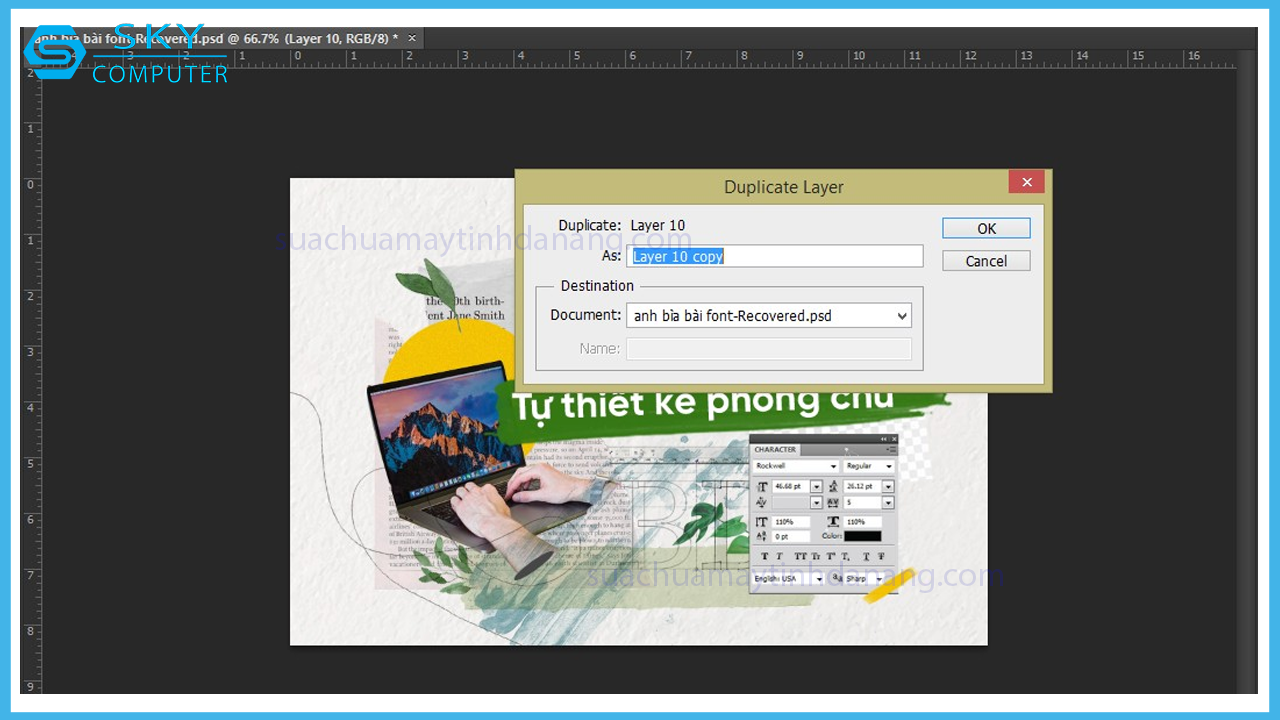Click the black text Color swatch
The height and width of the screenshot is (720, 1280).
(x=863, y=537)
